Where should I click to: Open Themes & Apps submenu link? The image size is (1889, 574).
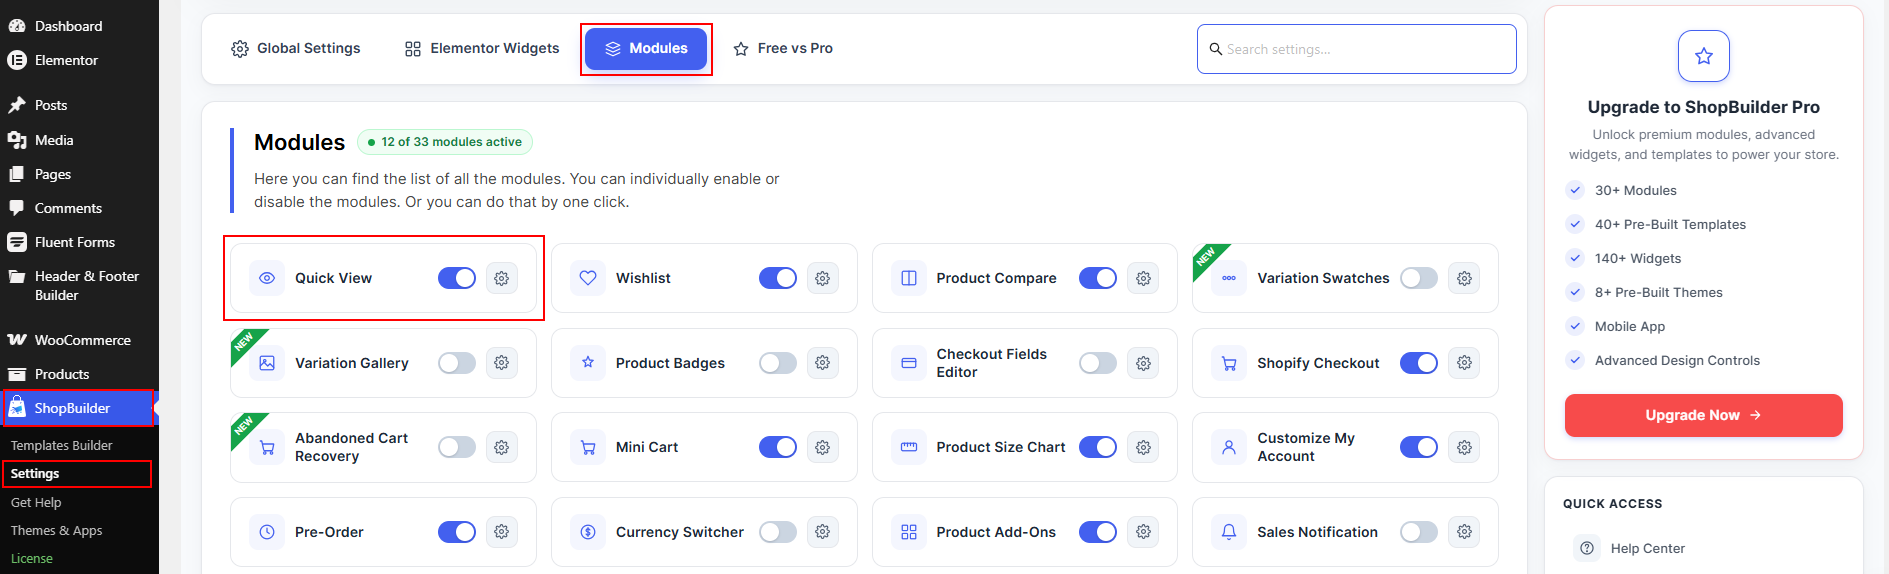[x=56, y=530]
